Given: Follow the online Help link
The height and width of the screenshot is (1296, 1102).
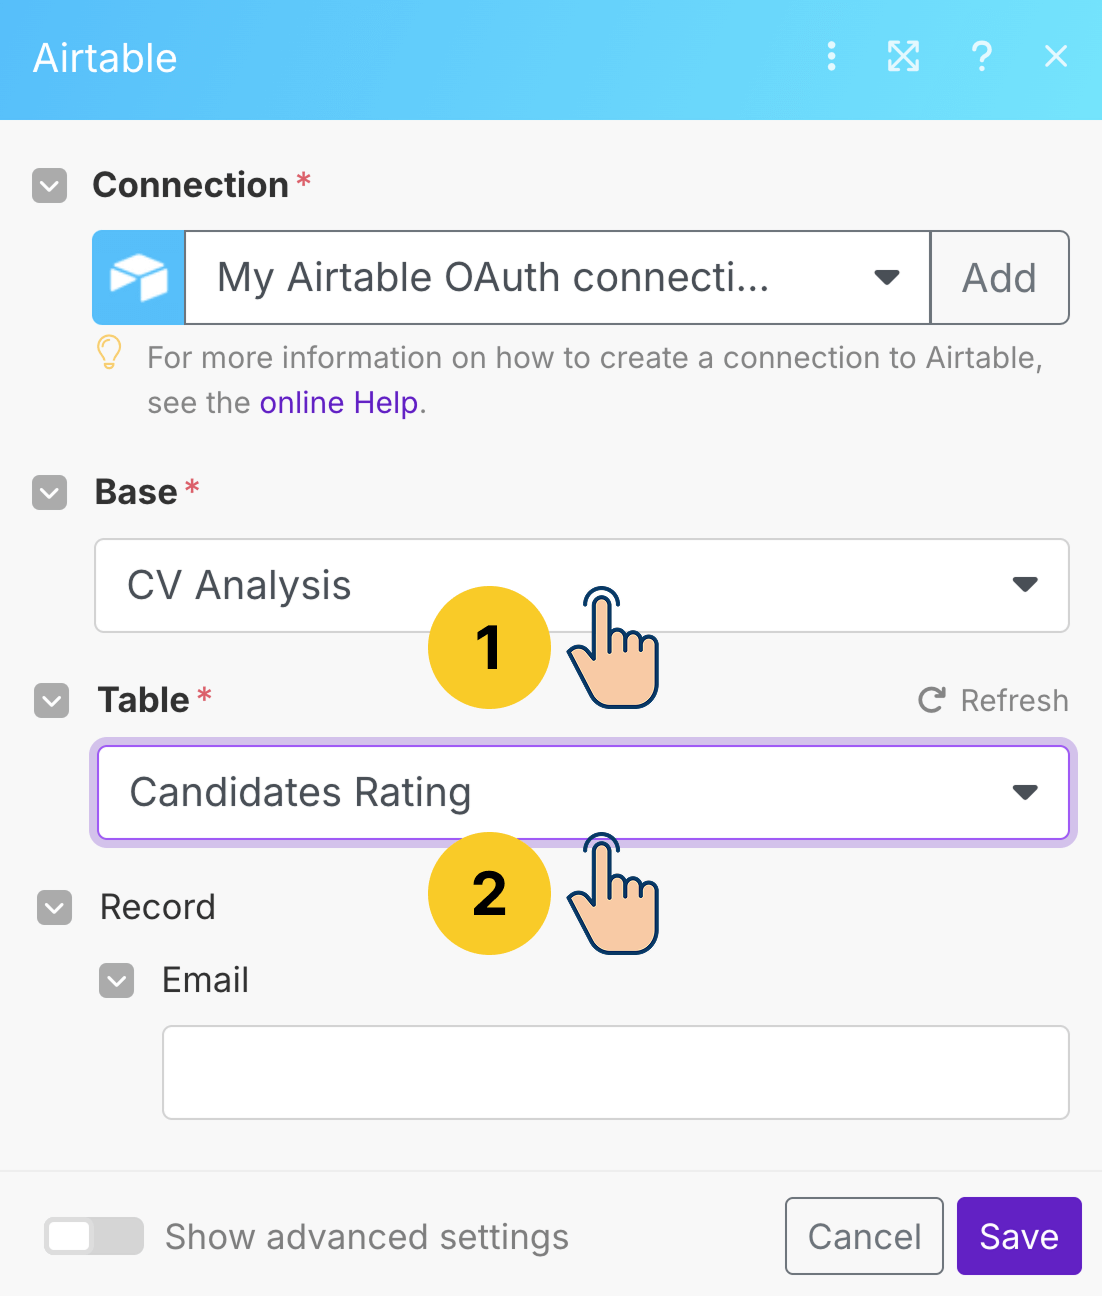Looking at the screenshot, I should tap(339, 403).
